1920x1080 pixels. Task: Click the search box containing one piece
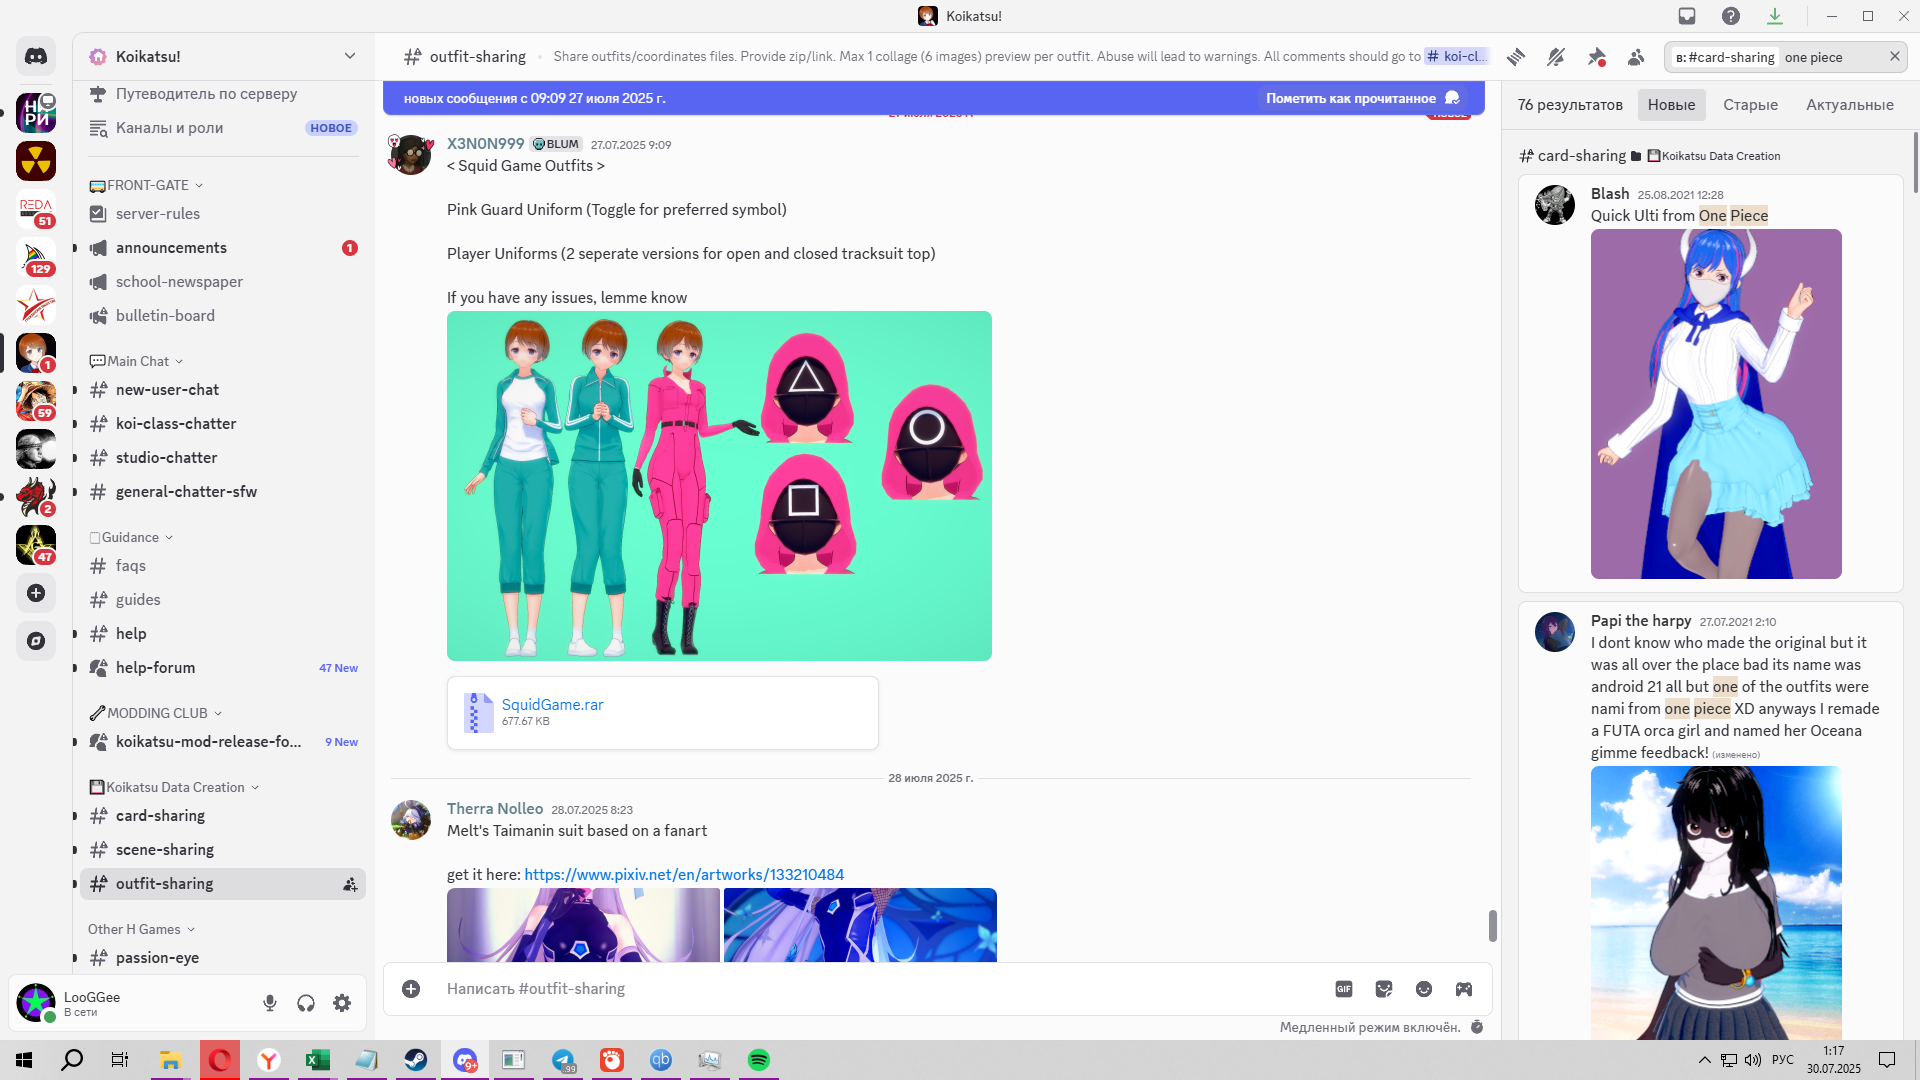(x=1786, y=57)
